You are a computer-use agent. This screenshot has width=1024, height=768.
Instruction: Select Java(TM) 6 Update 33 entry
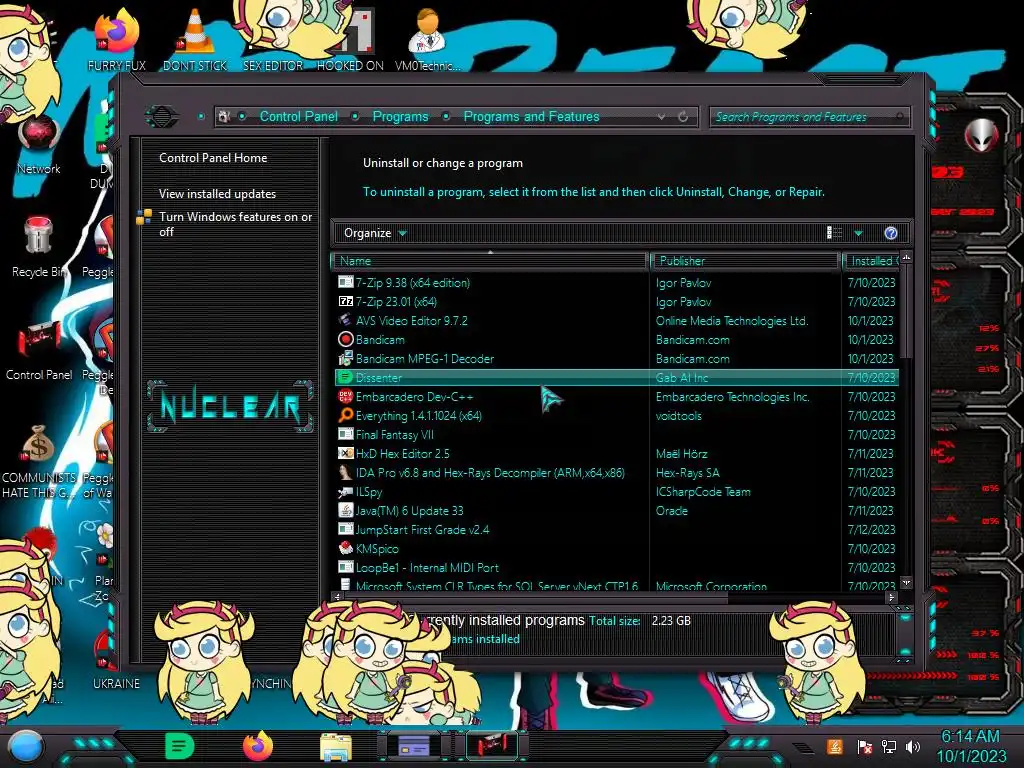[x=617, y=511]
